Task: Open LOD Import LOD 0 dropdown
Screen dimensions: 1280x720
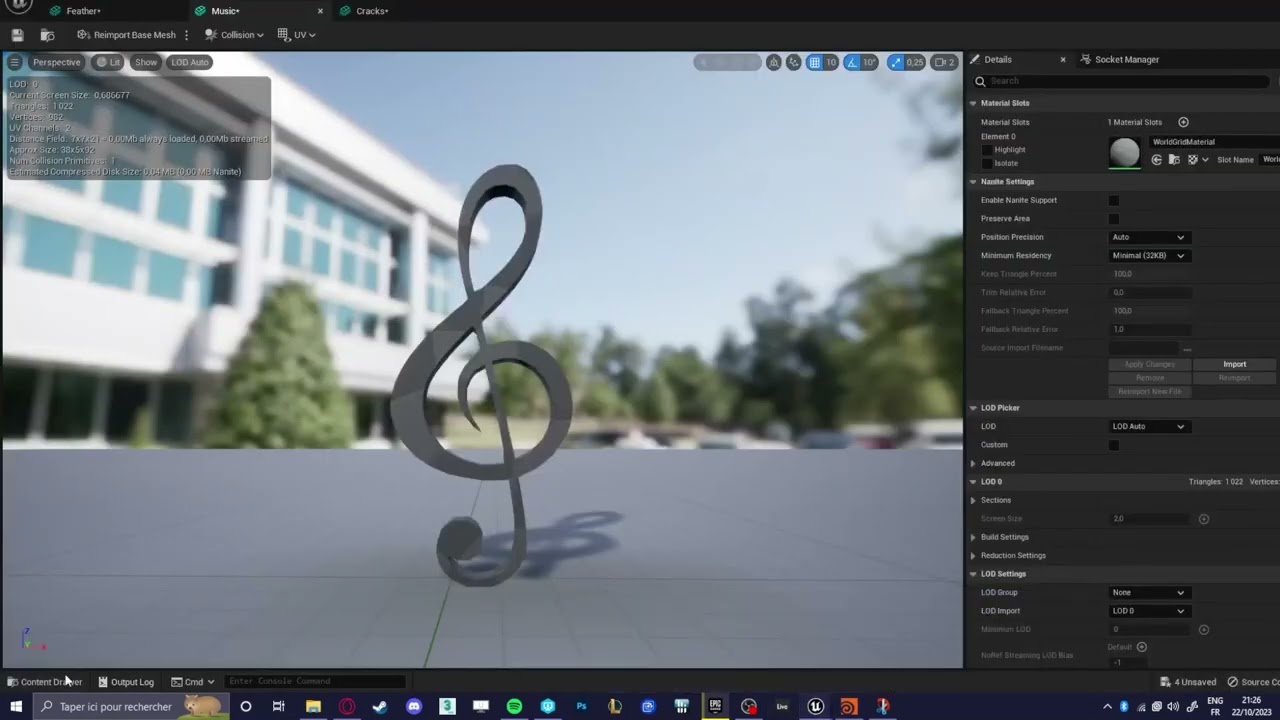Action: tap(1148, 611)
